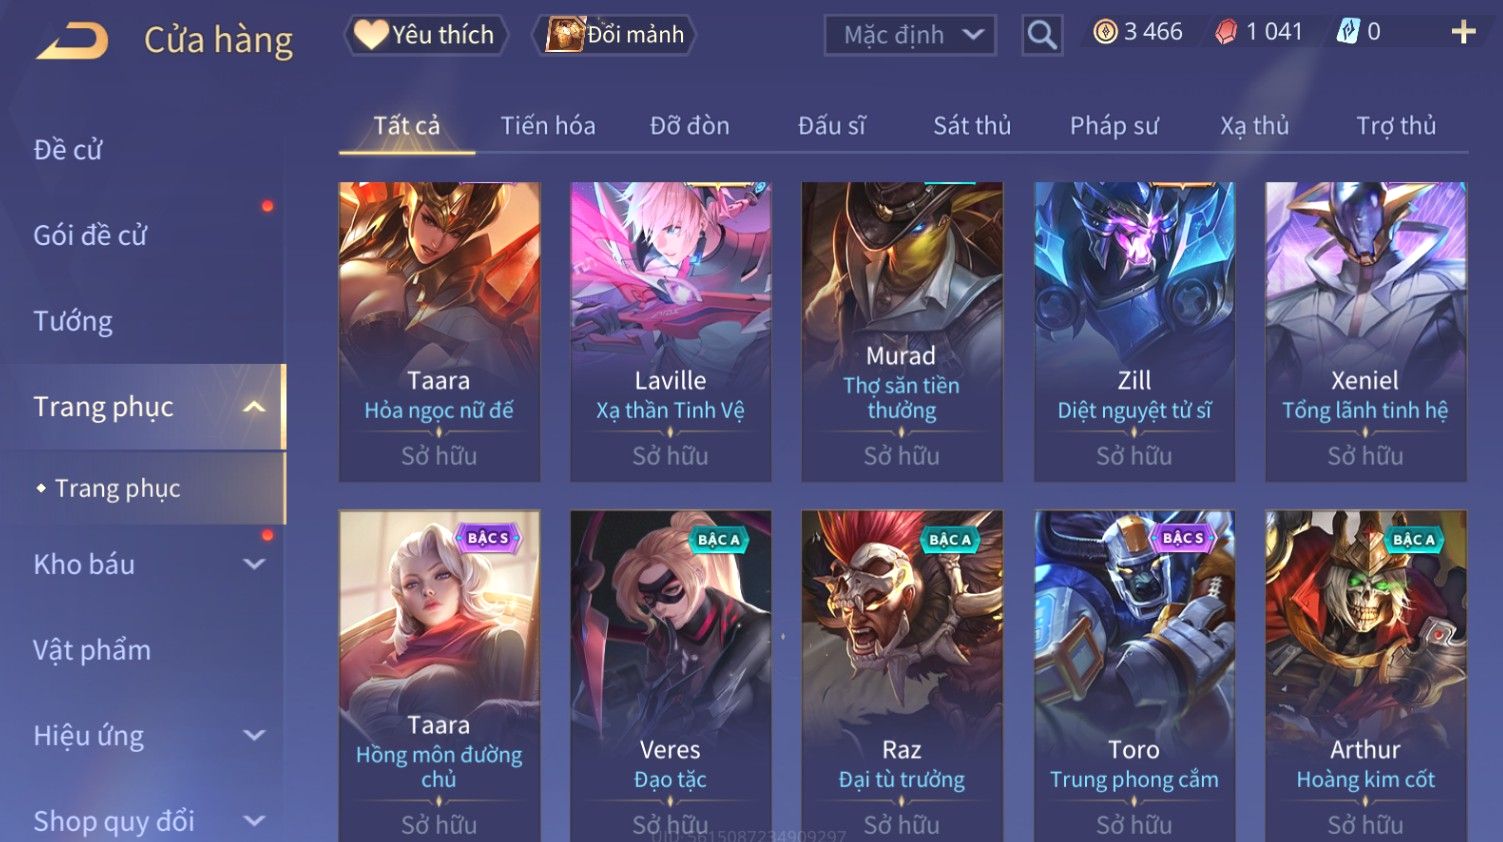1503x842 pixels.
Task: Expand the Hiệu ứng sidebar section
Action: point(254,735)
